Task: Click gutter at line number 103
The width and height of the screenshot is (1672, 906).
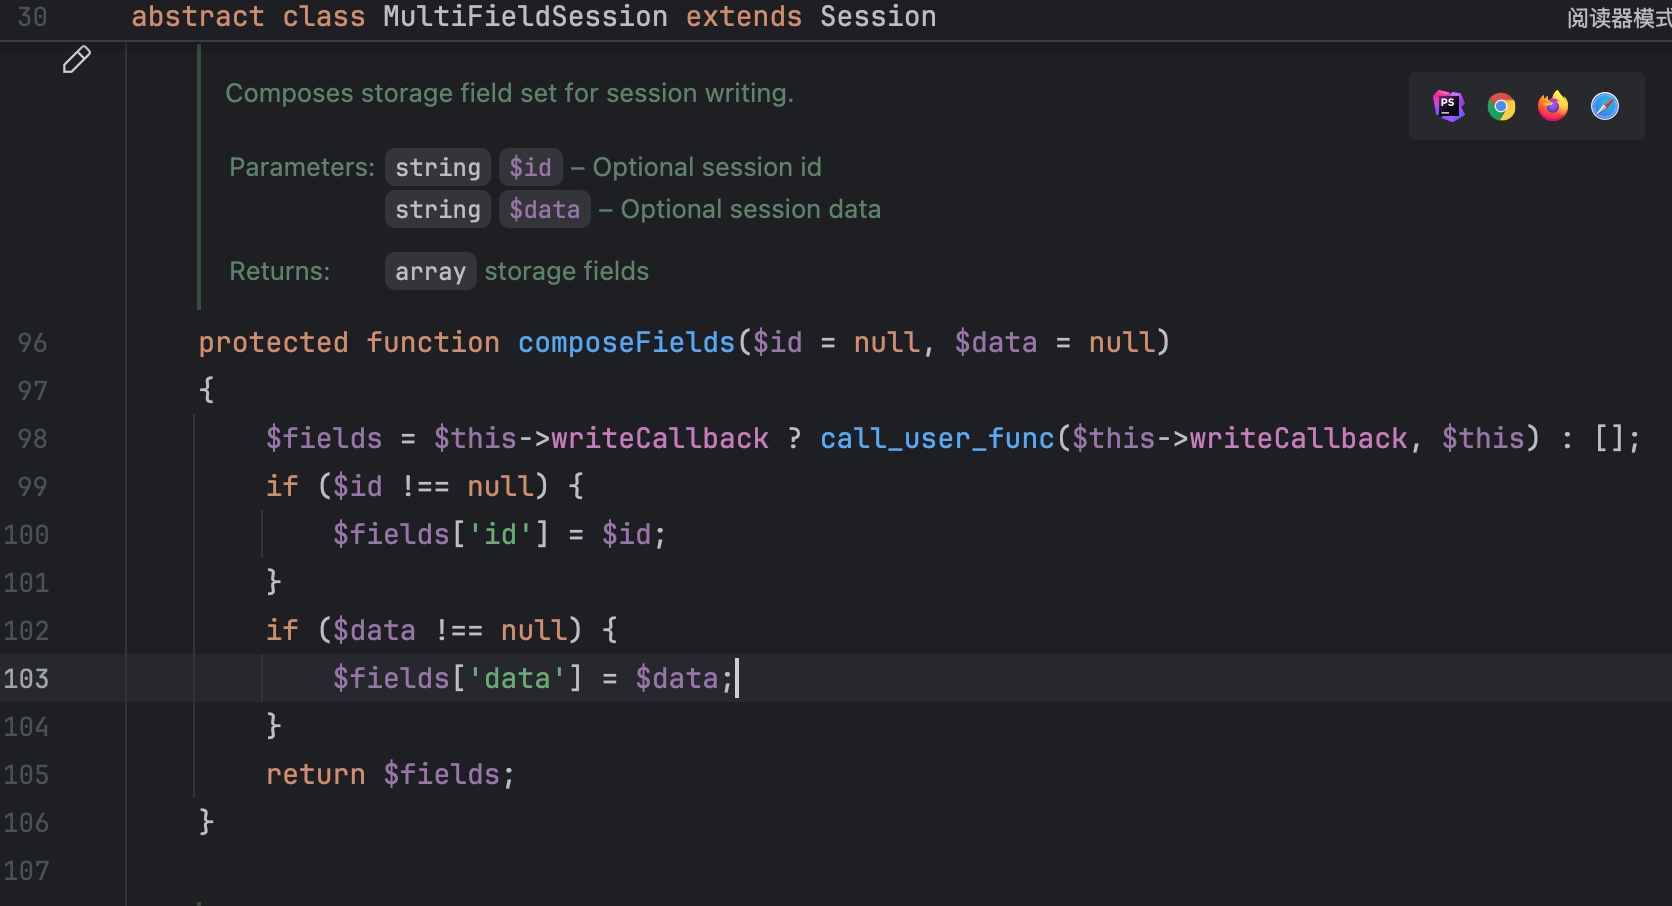Action: tap(26, 679)
